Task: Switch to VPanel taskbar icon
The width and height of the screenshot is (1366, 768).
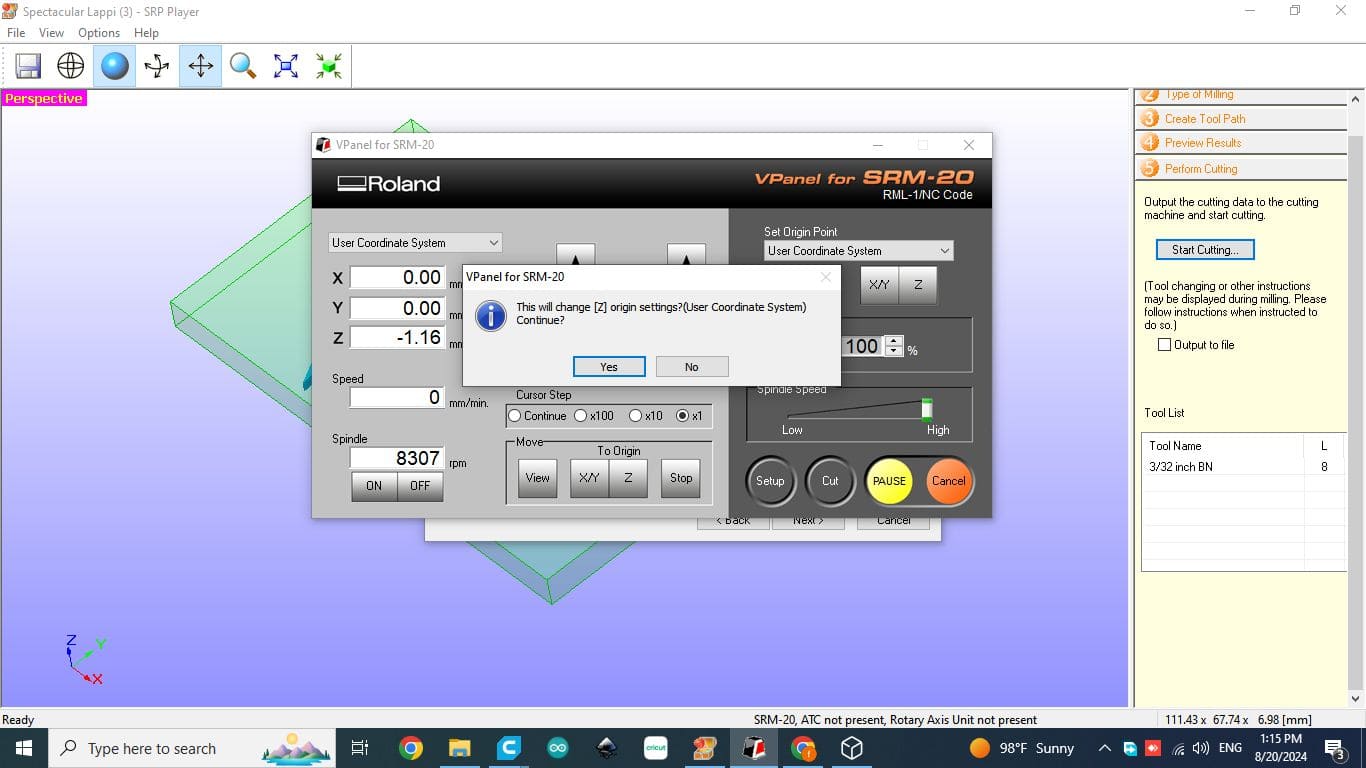Action: (753, 748)
